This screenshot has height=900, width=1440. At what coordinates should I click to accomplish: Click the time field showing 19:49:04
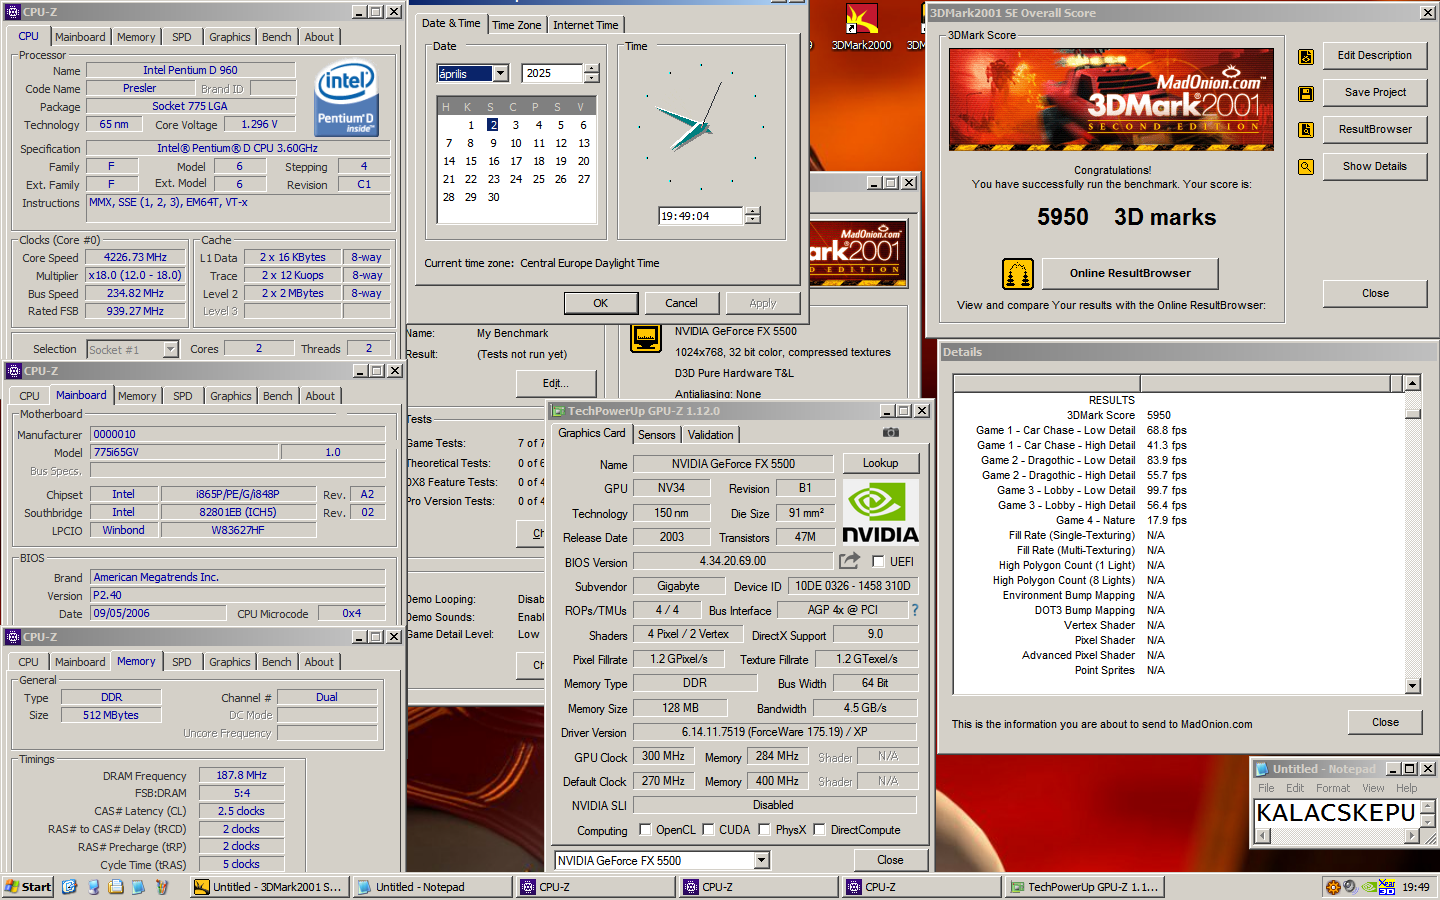(700, 216)
